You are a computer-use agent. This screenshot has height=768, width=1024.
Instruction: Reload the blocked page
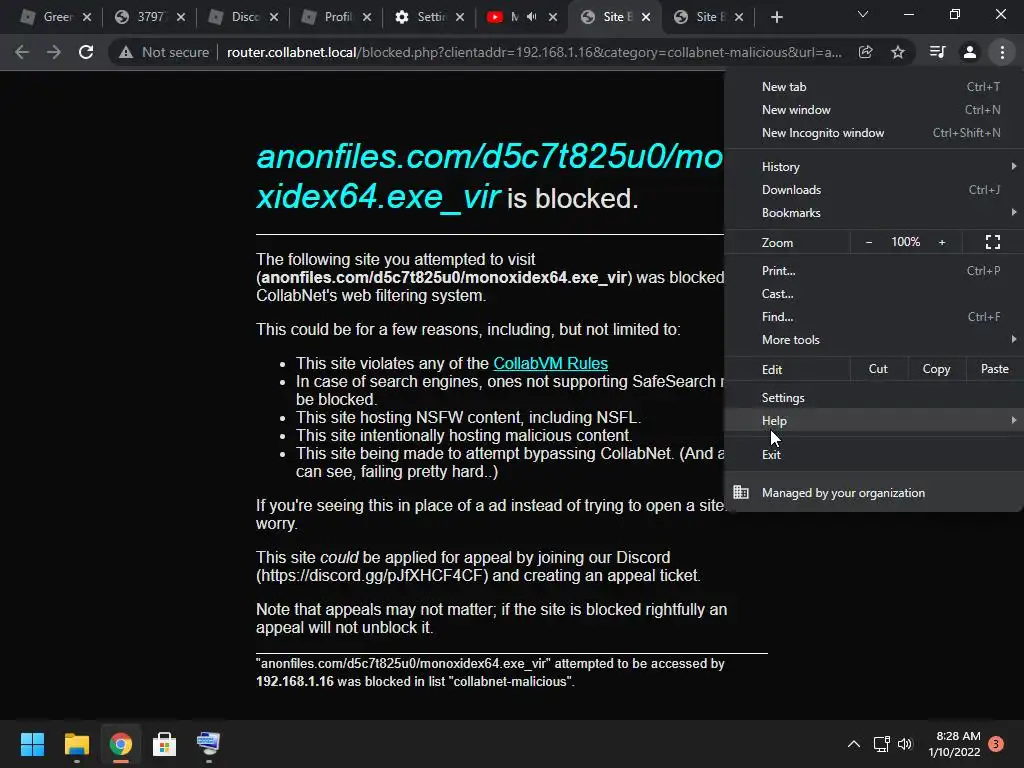[86, 52]
